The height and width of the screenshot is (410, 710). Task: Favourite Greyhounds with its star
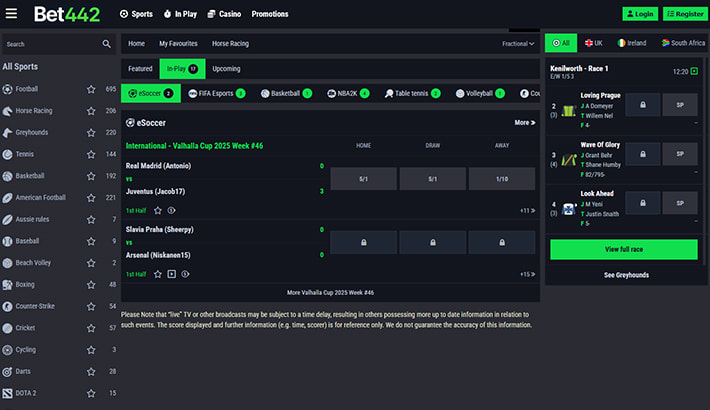pyautogui.click(x=91, y=133)
